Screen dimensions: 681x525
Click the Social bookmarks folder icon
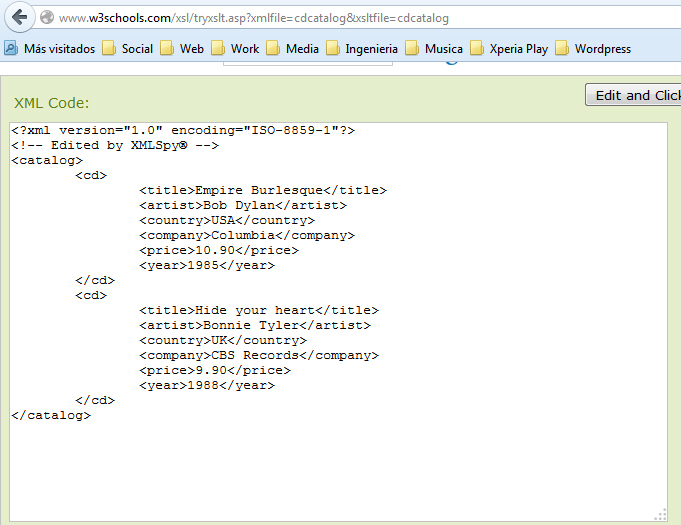coord(109,48)
